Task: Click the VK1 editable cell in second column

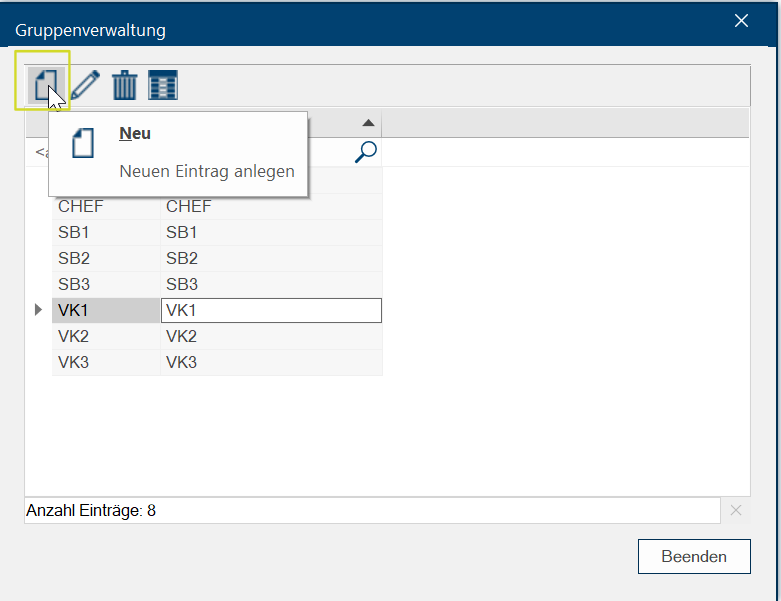Action: [270, 311]
